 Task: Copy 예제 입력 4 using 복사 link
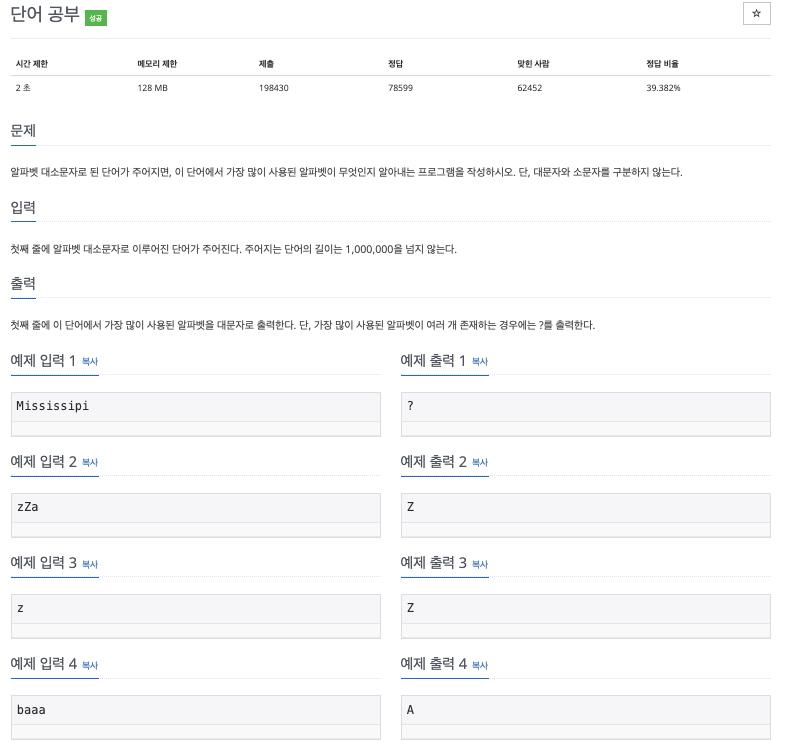(90, 665)
